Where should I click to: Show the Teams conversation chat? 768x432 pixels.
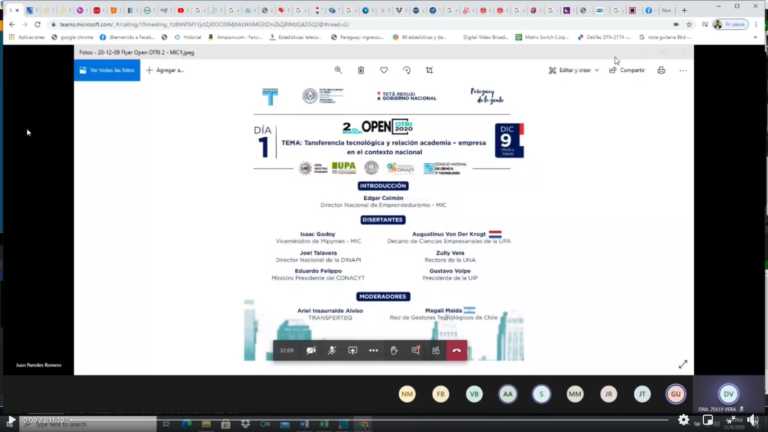pyautogui.click(x=415, y=351)
